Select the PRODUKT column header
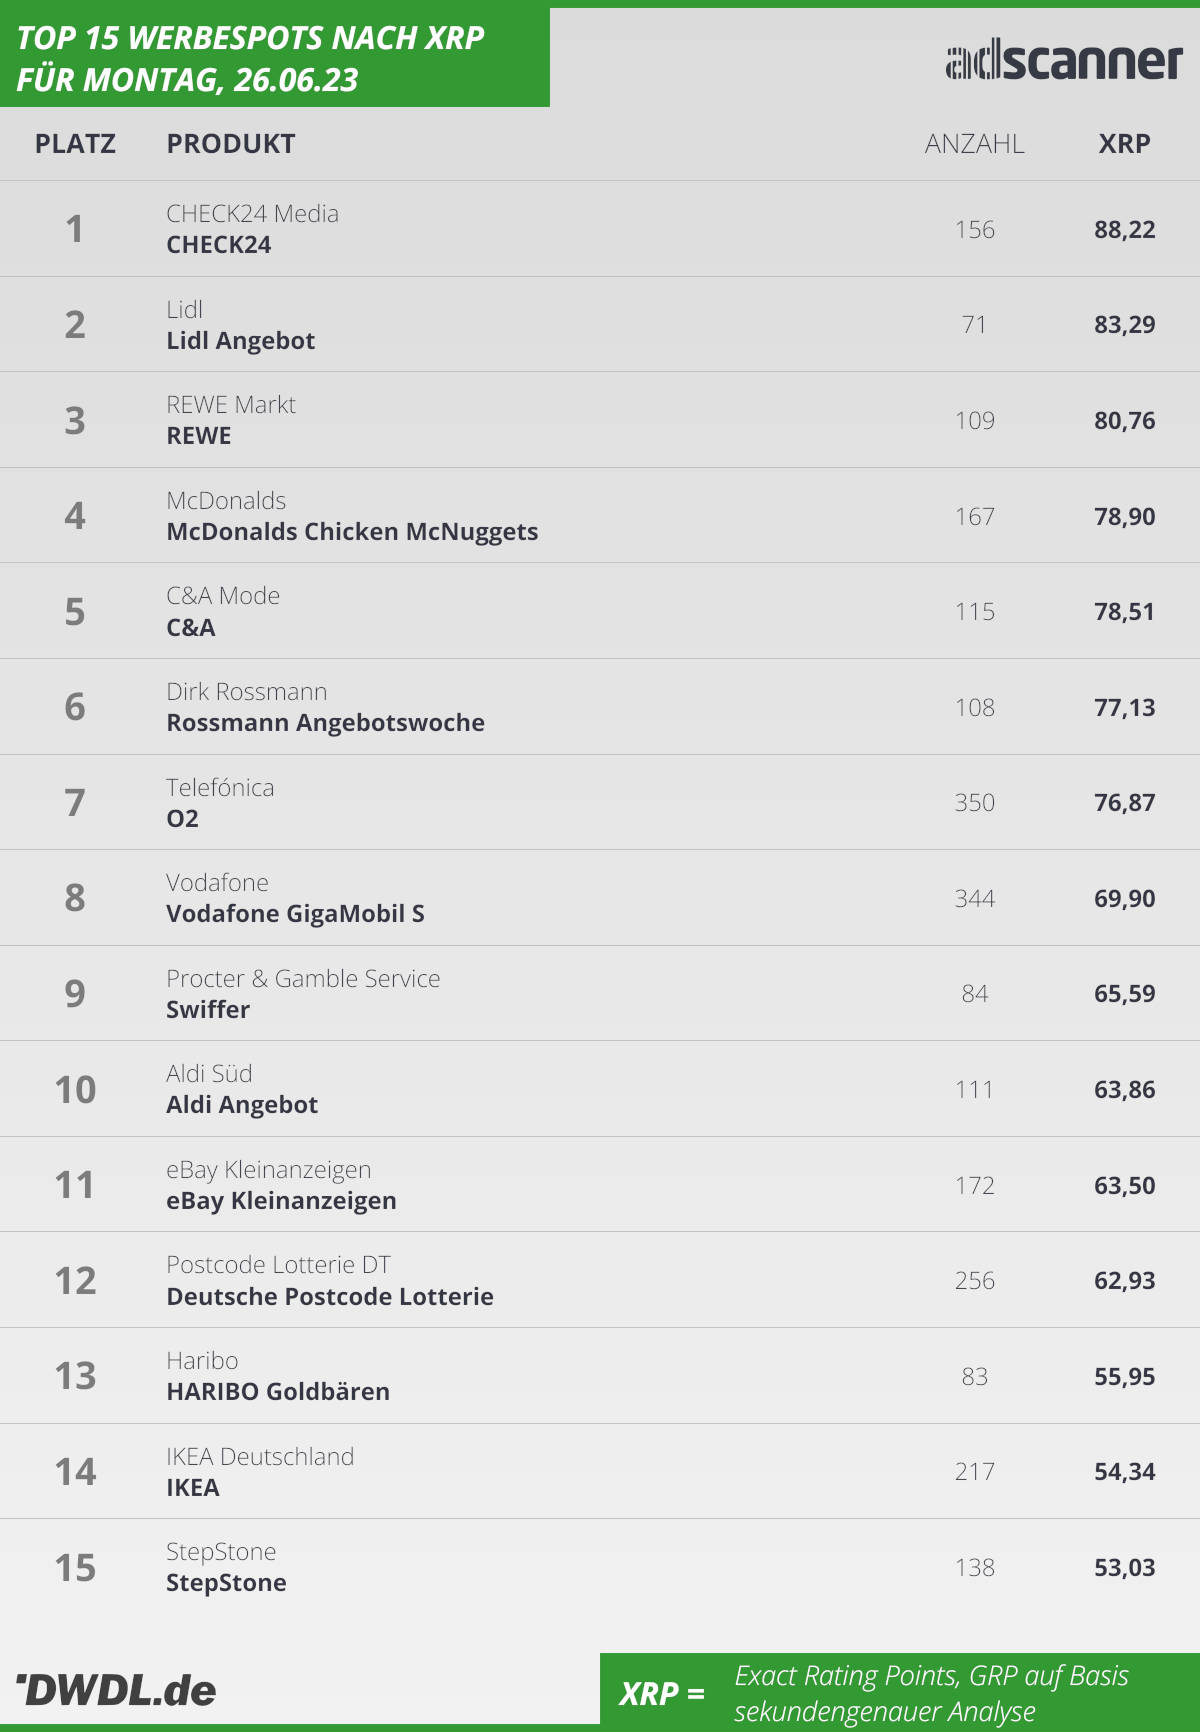This screenshot has width=1200, height=1732. tap(231, 144)
